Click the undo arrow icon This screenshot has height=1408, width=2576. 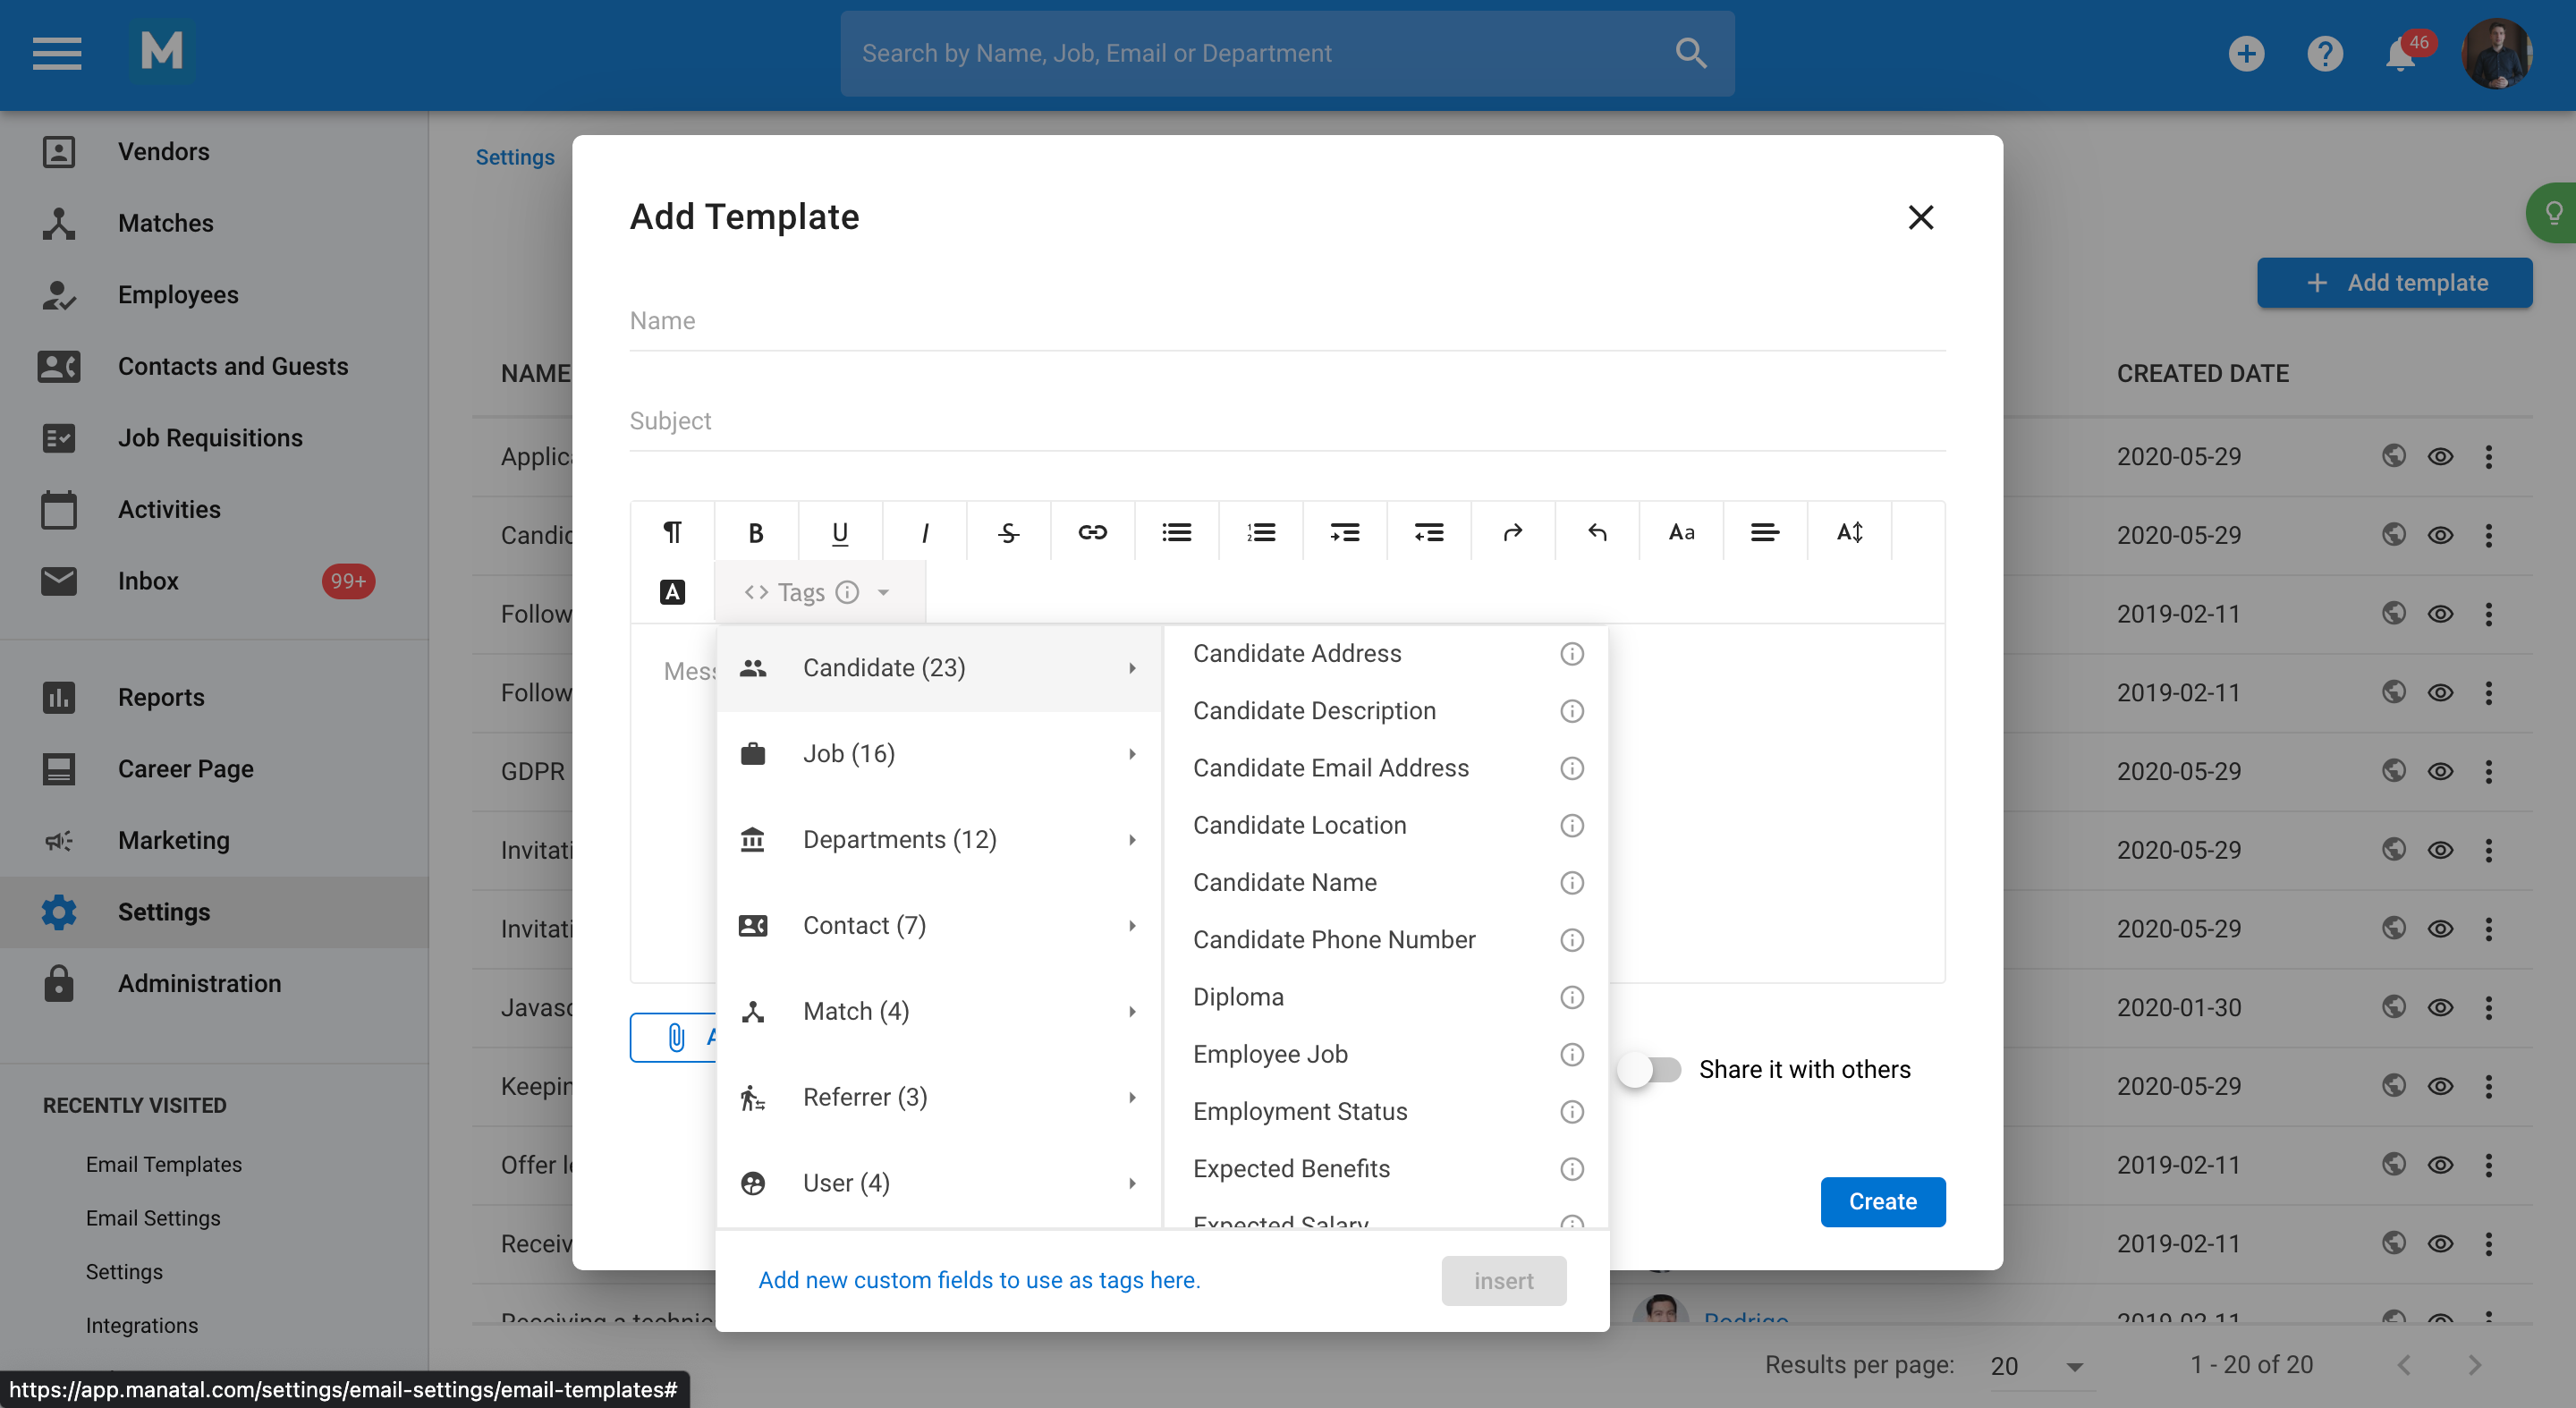pyautogui.click(x=1597, y=533)
